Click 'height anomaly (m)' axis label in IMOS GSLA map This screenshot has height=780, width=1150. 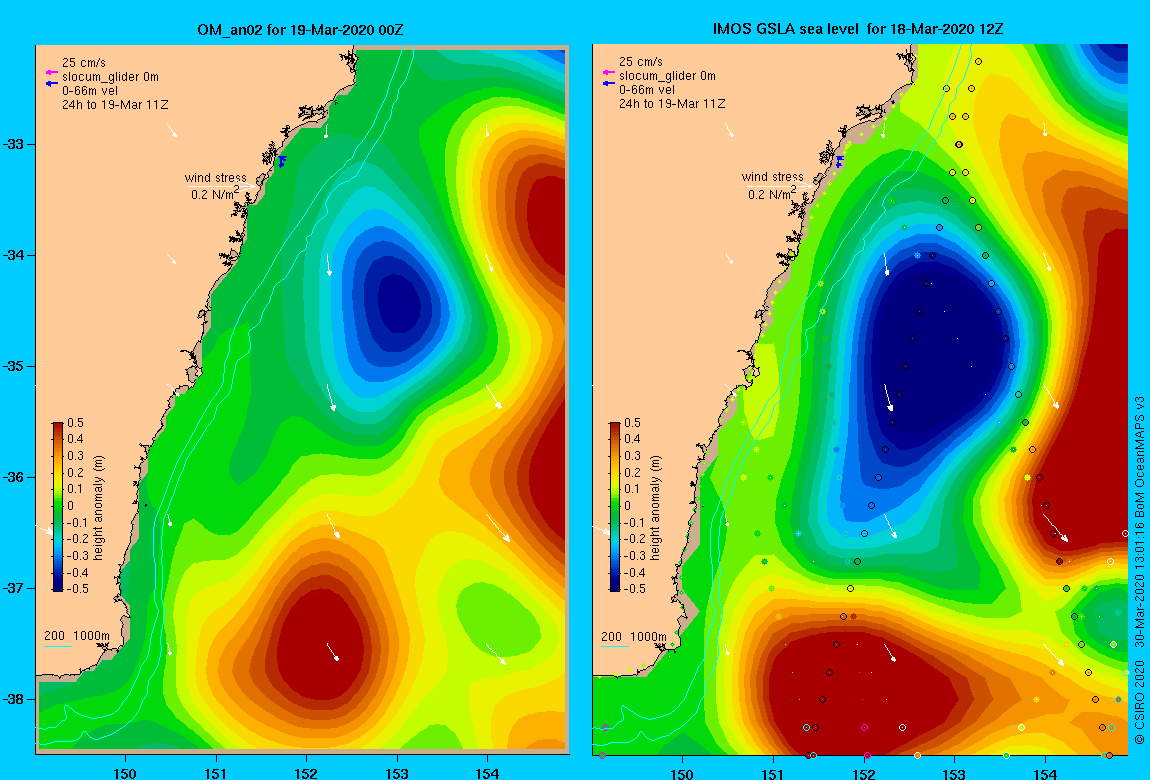(x=656, y=507)
